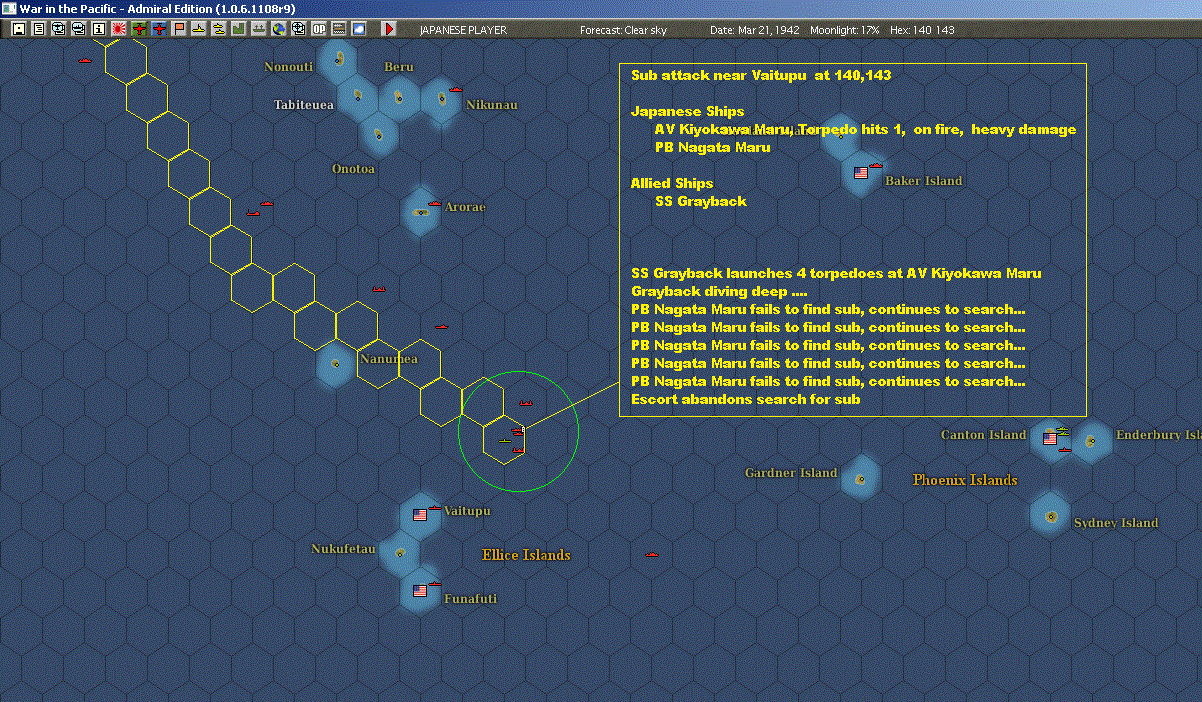1202x702 pixels.
Task: Select the Sydney Island hex
Action: pyautogui.click(x=1051, y=516)
